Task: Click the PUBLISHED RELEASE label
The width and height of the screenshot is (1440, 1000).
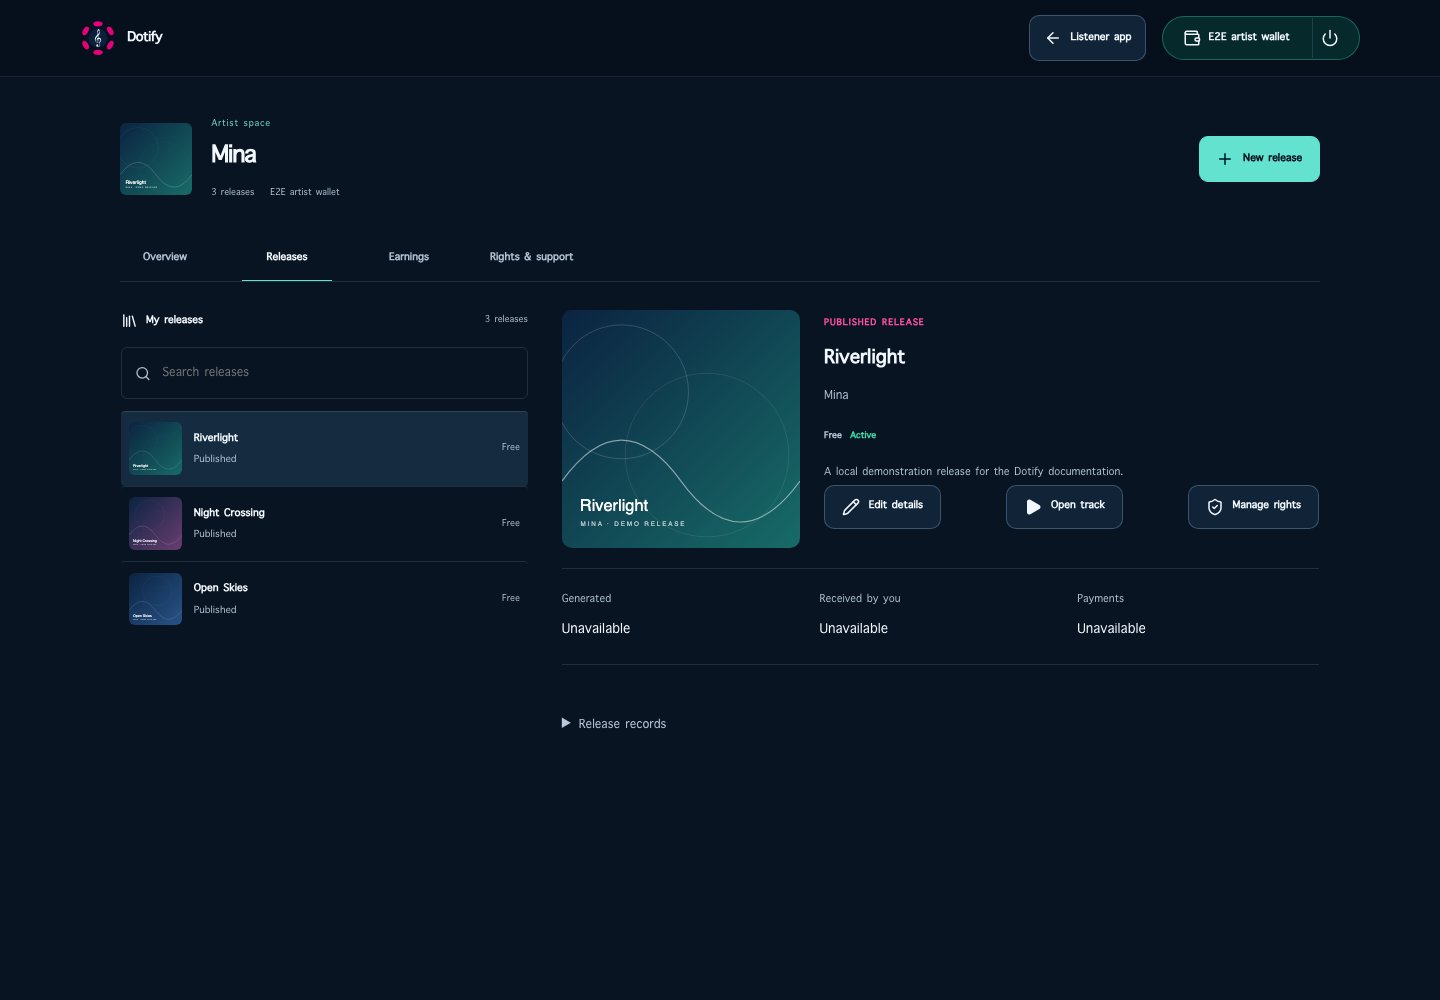Action: 874,322
